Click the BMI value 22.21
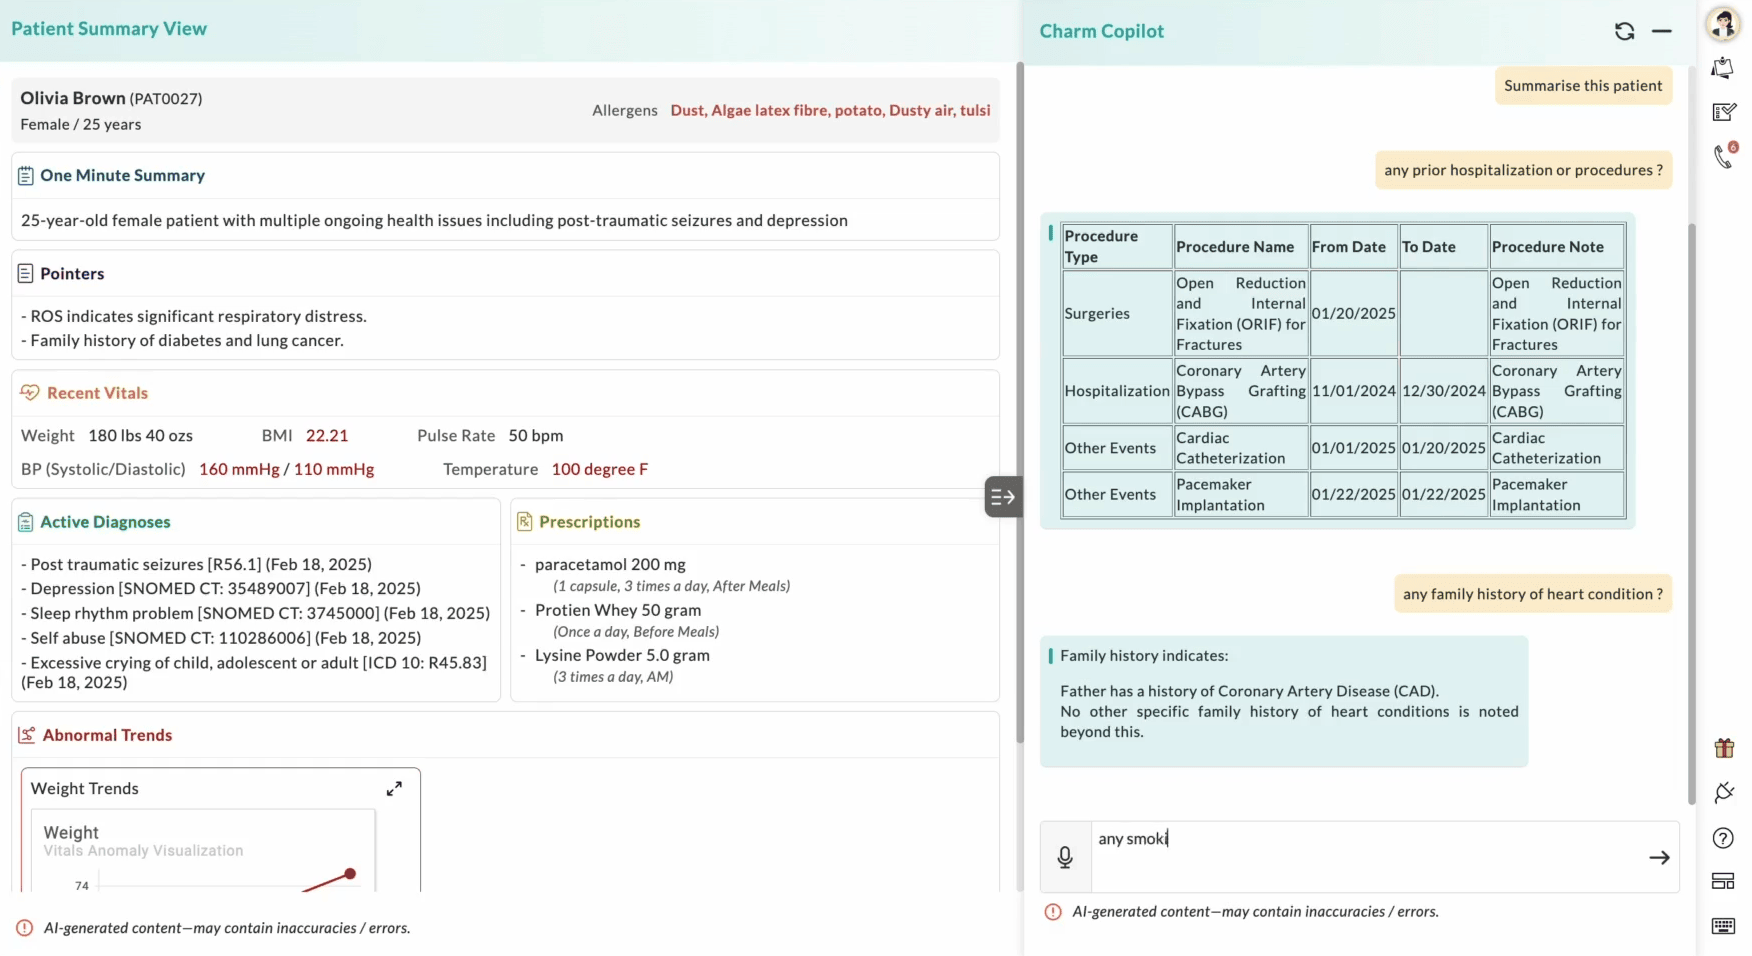 pyautogui.click(x=327, y=436)
